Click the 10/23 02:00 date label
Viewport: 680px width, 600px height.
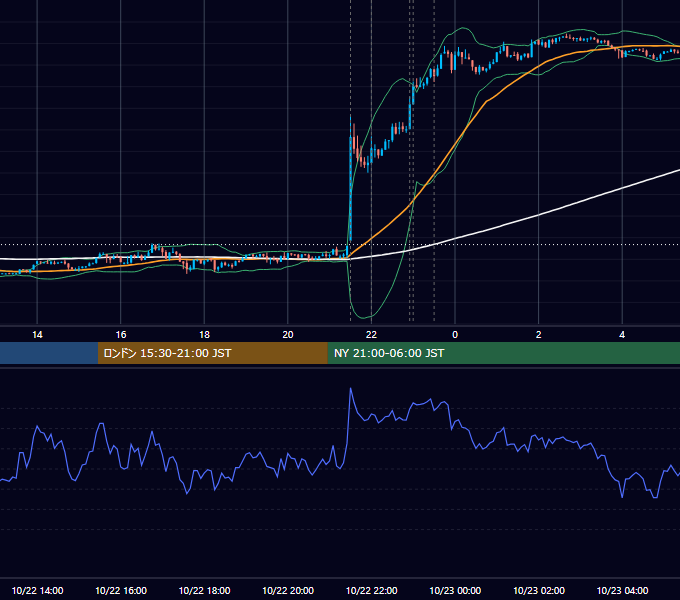pos(539,590)
